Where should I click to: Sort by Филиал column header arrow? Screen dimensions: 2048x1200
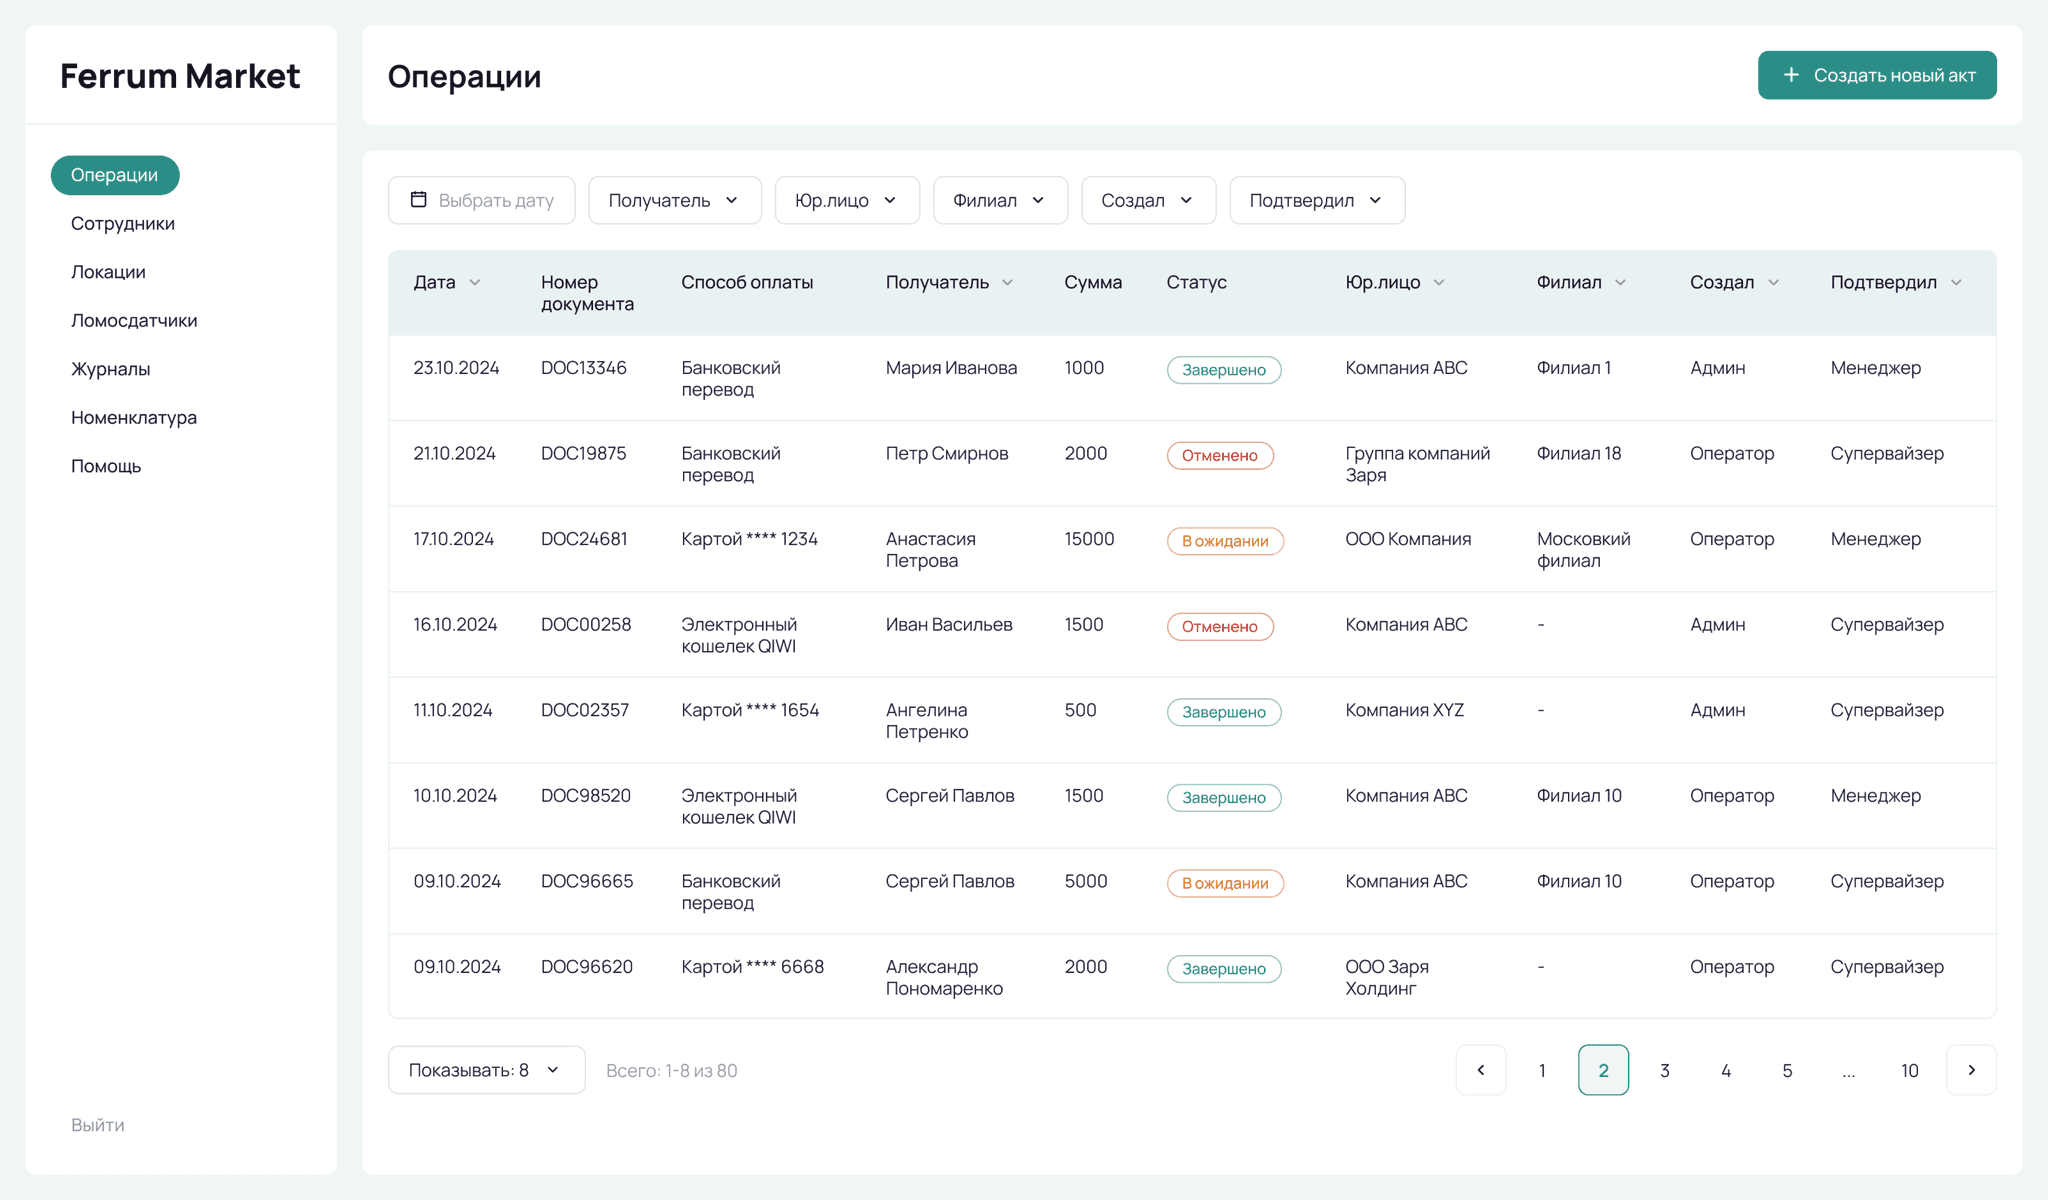coord(1620,283)
